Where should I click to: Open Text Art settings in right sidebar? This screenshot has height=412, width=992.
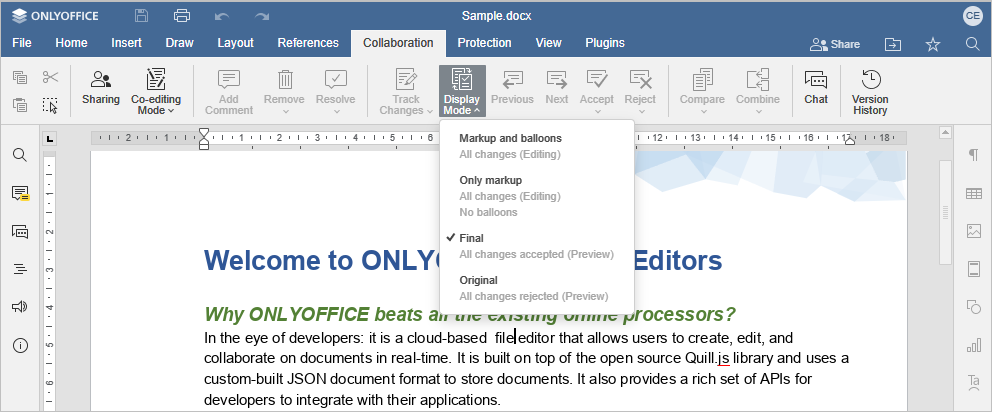coord(974,382)
